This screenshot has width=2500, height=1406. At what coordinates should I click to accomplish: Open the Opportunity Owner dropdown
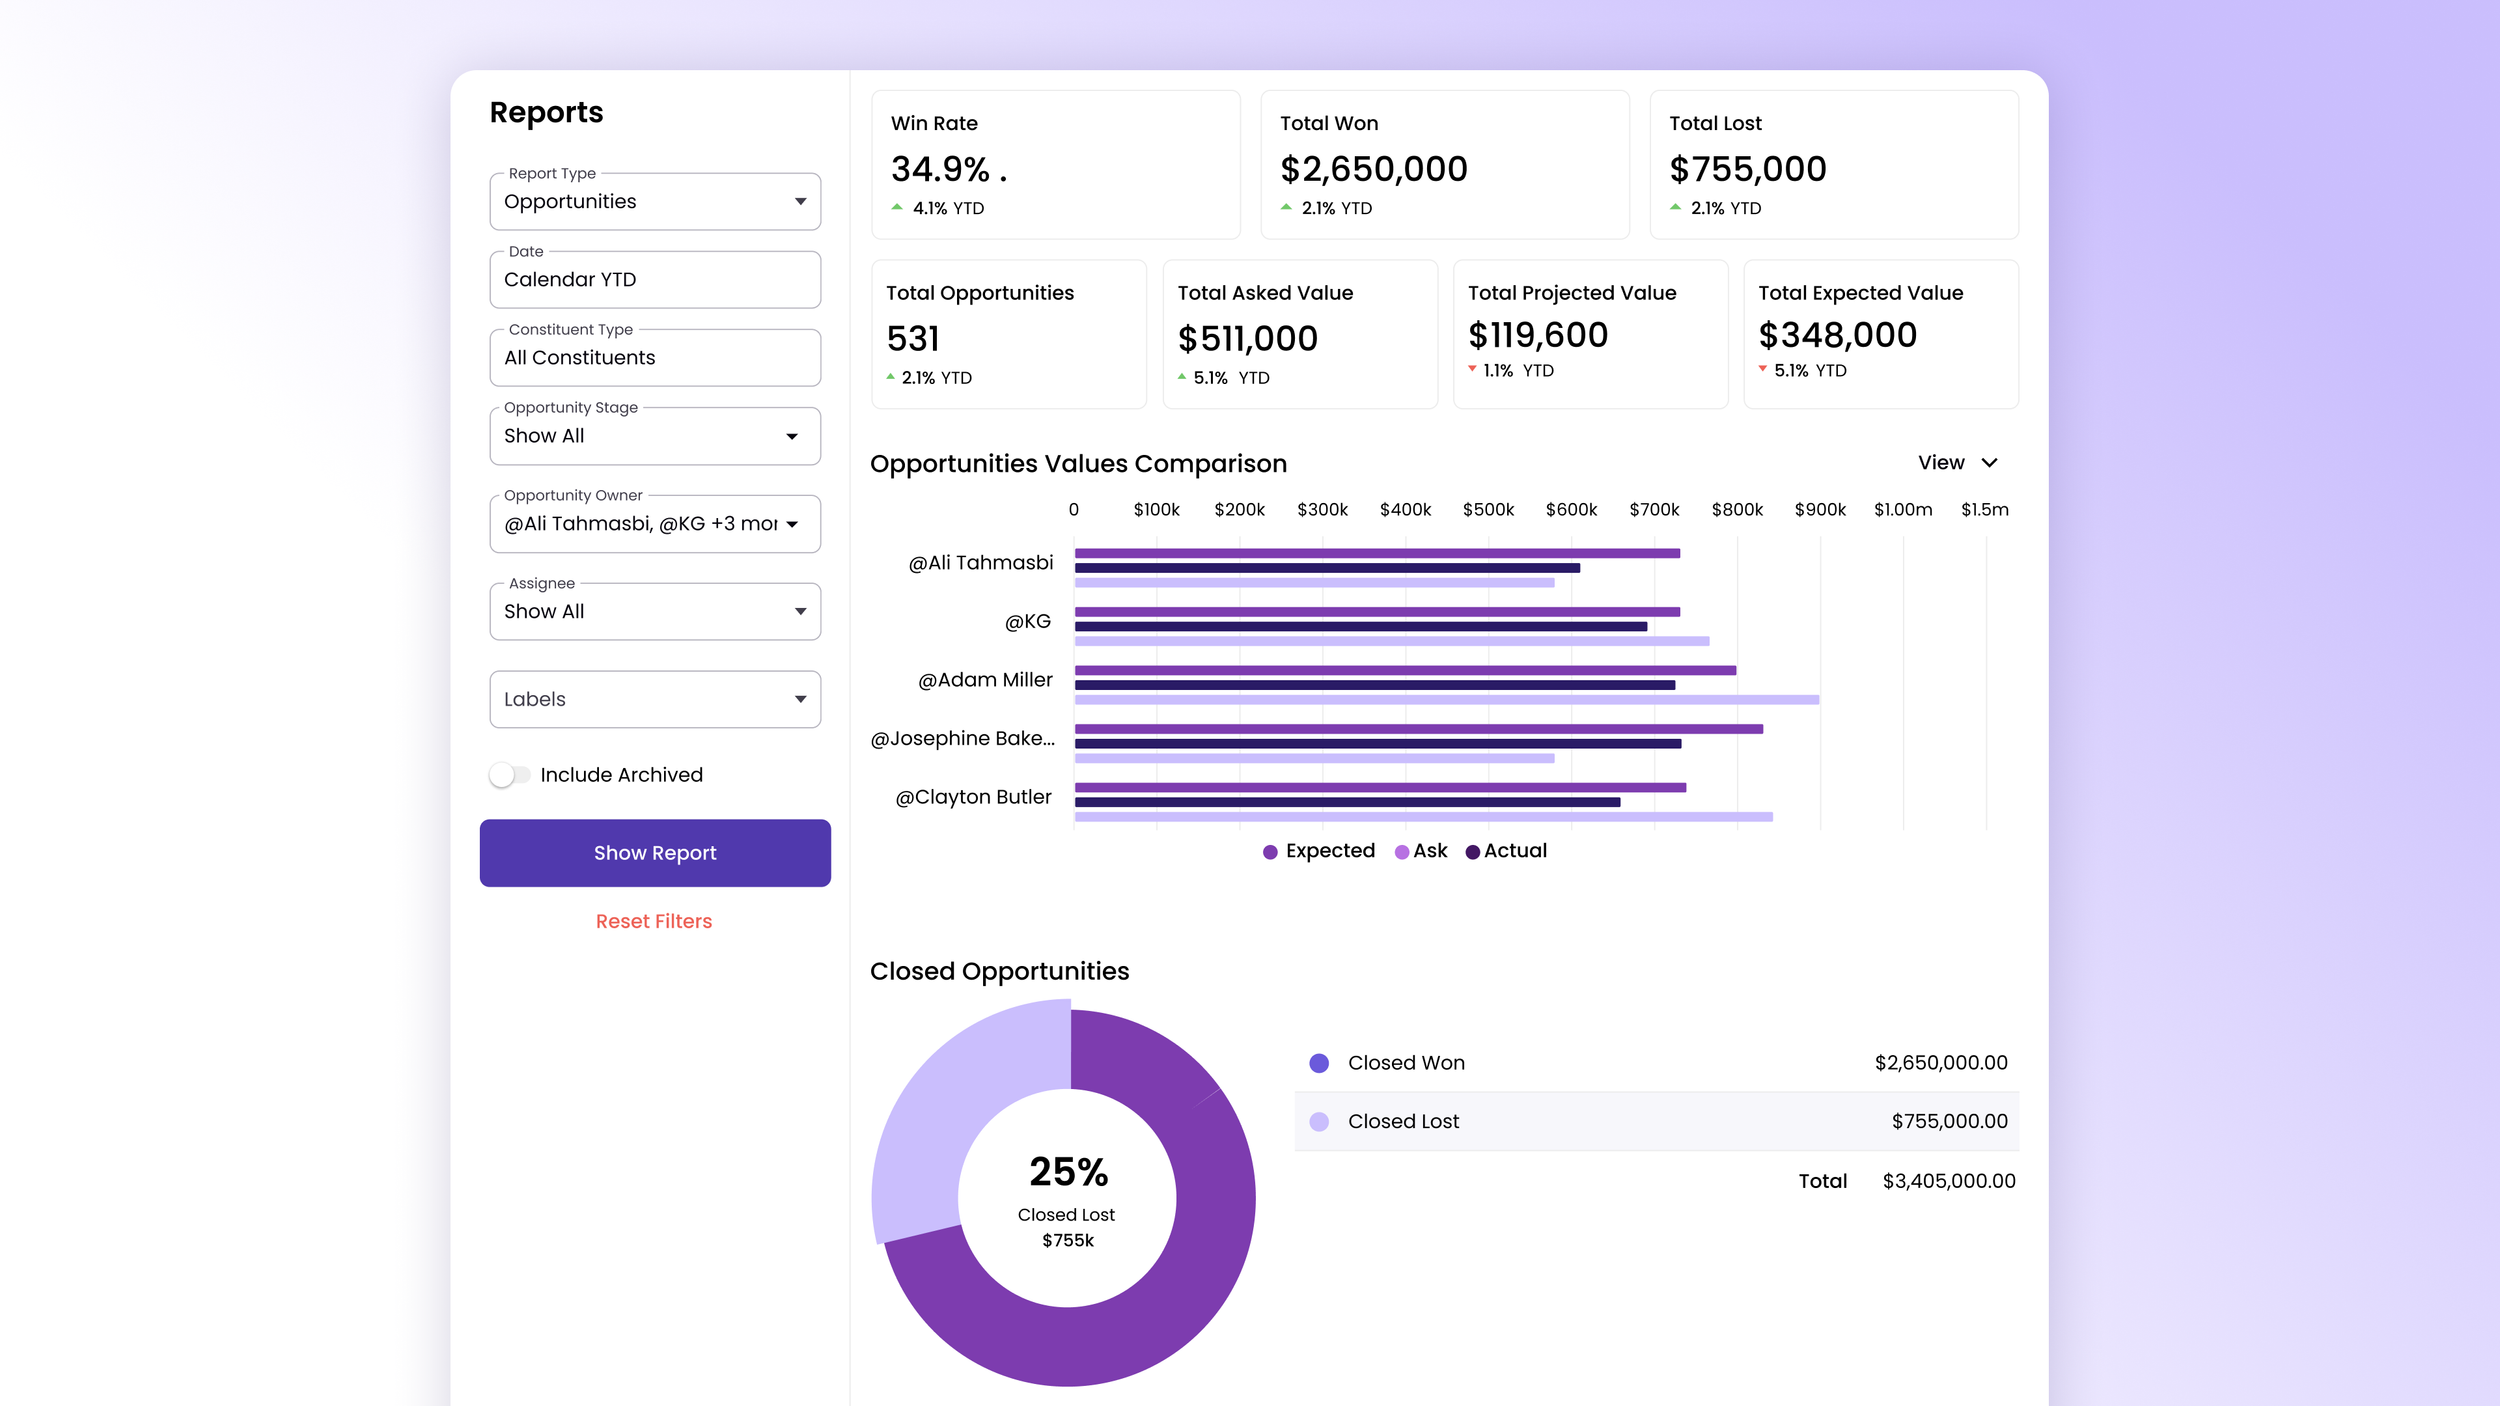point(655,524)
